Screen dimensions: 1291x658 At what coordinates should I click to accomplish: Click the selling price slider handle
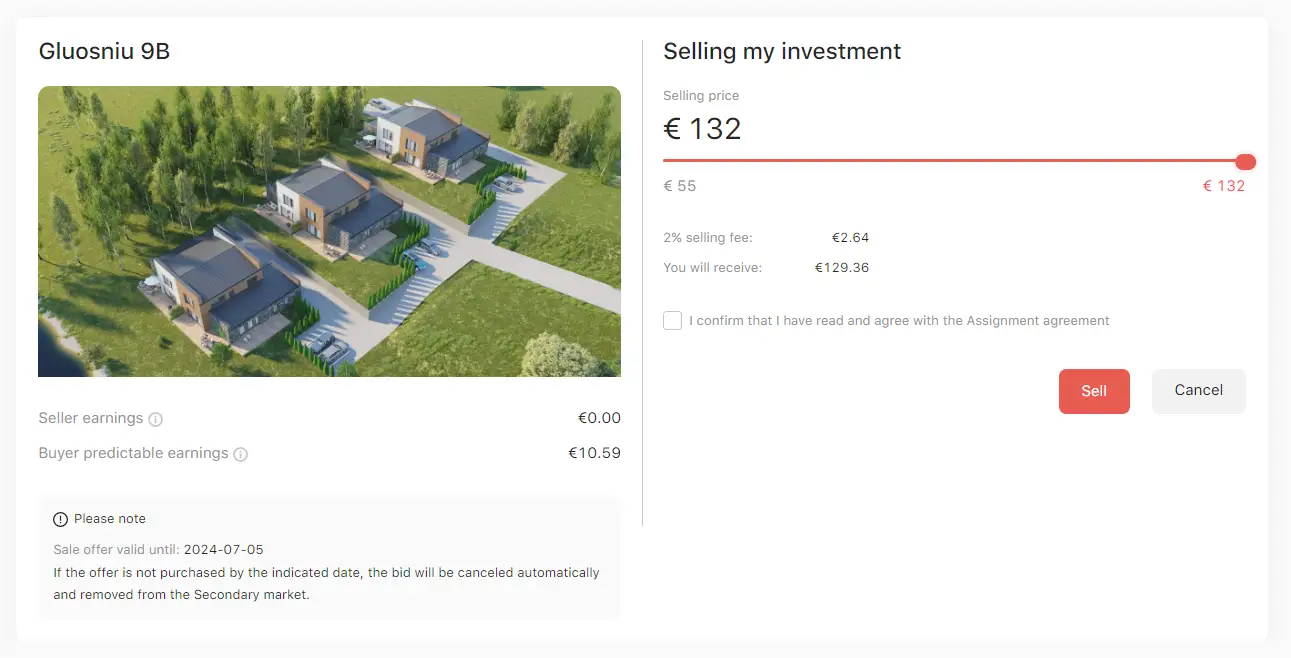click(1245, 162)
